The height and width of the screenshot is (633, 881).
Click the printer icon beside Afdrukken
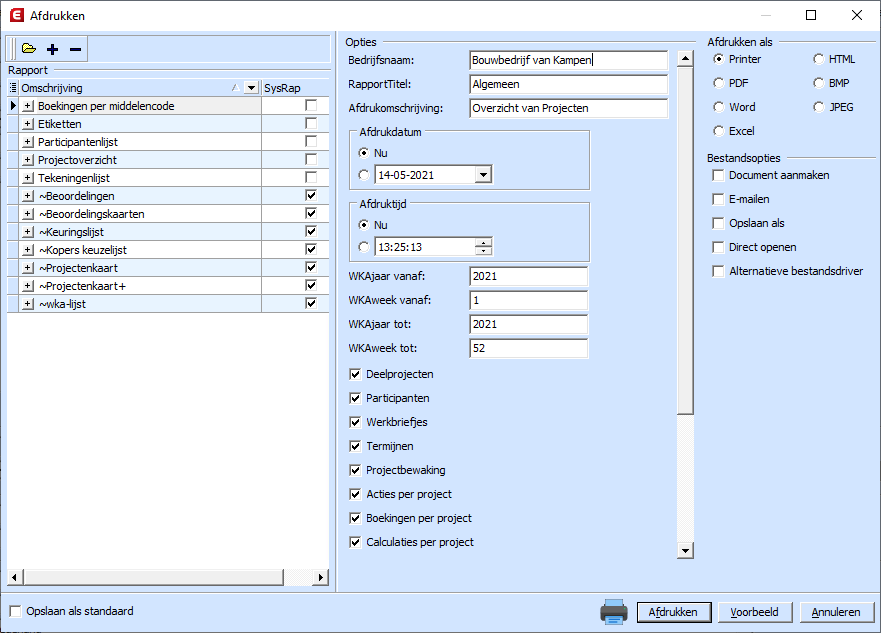(x=614, y=611)
